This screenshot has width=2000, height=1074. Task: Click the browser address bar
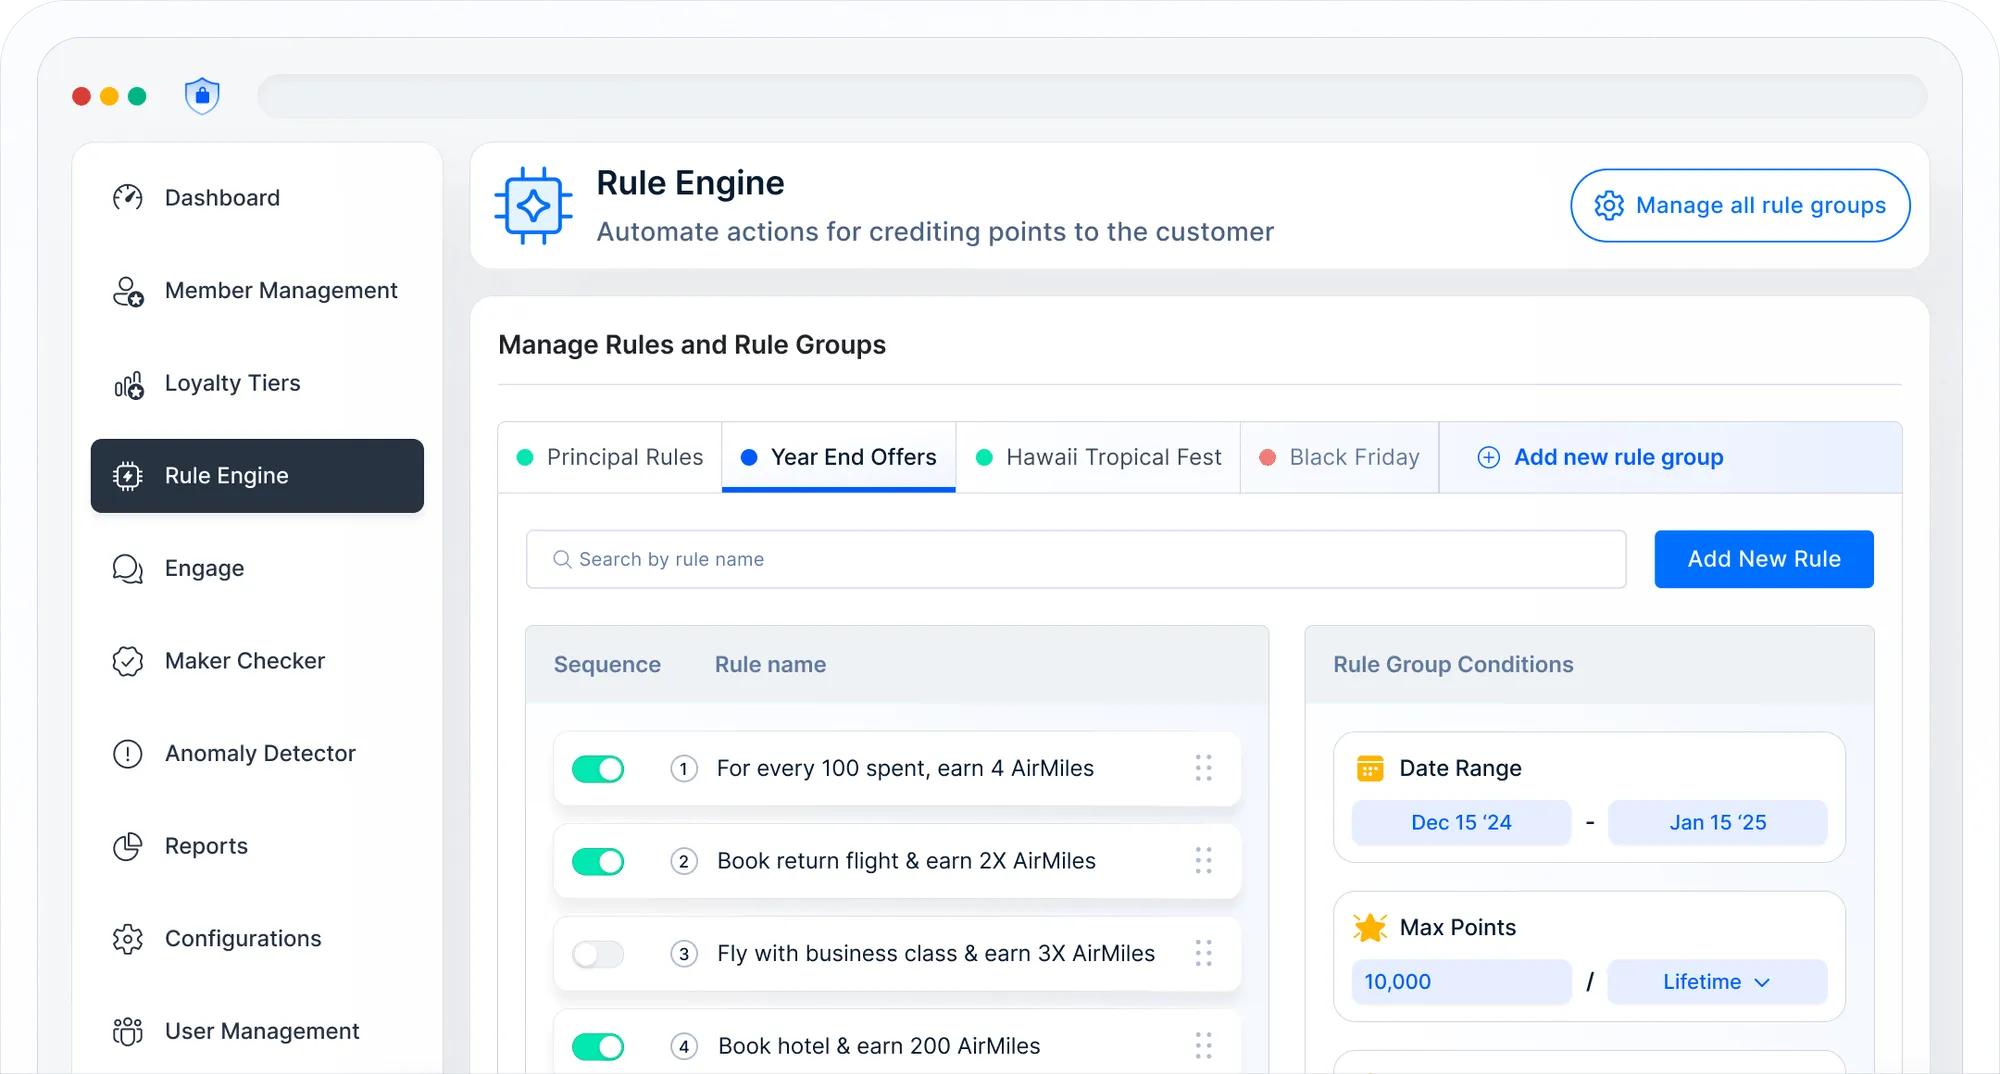(x=1092, y=96)
